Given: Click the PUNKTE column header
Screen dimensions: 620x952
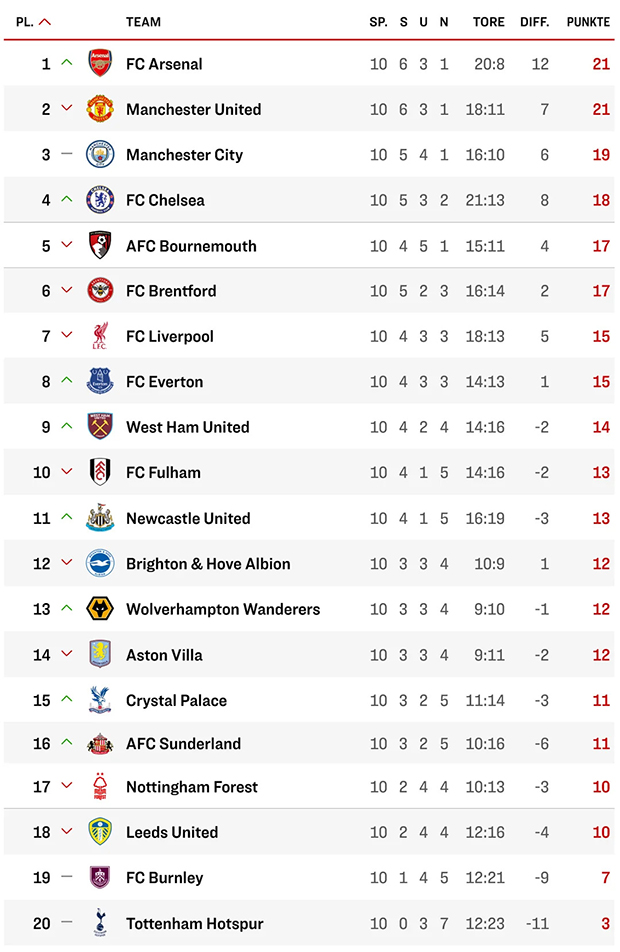Looking at the screenshot, I should pos(588,22).
